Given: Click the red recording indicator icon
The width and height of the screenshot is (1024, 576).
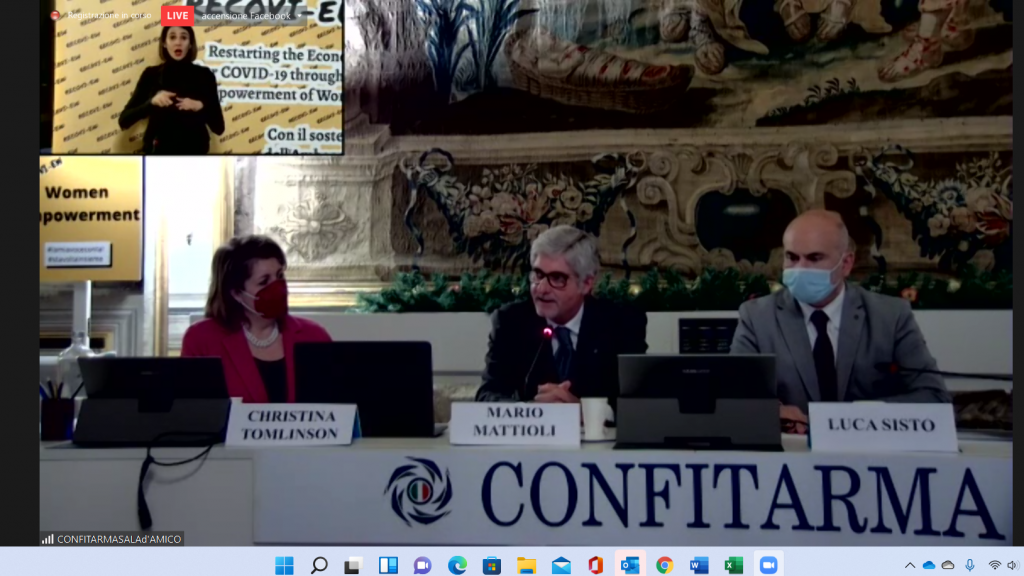Looking at the screenshot, I should coord(55,16).
